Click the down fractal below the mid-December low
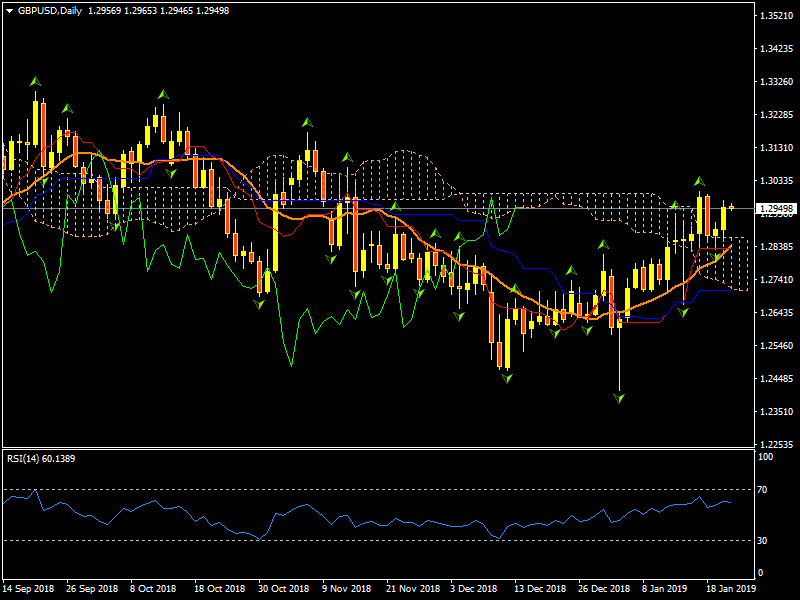Viewport: 800px width, 600px height. 507,379
